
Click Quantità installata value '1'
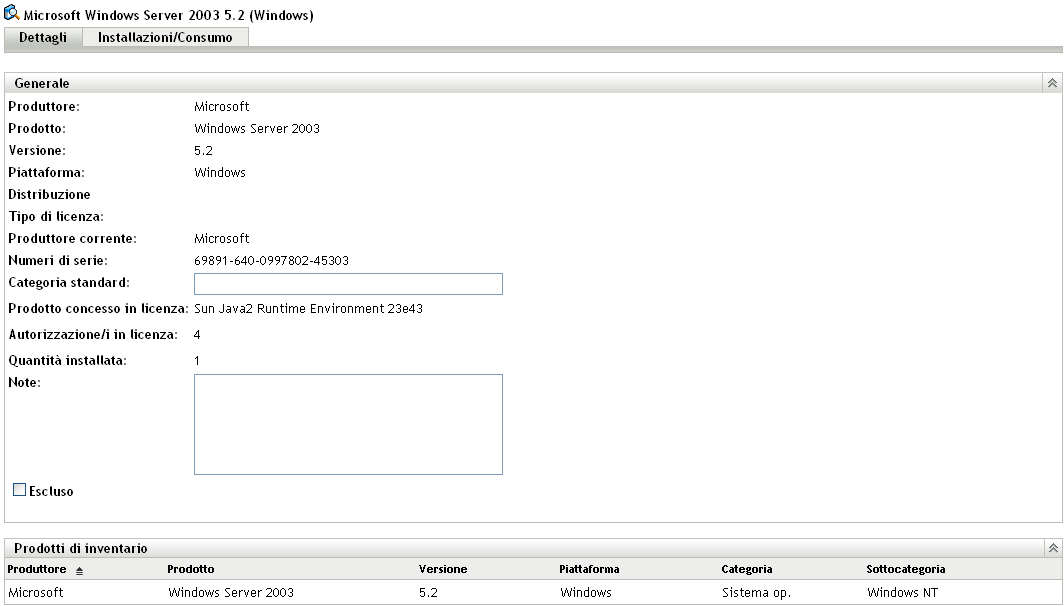(x=197, y=360)
